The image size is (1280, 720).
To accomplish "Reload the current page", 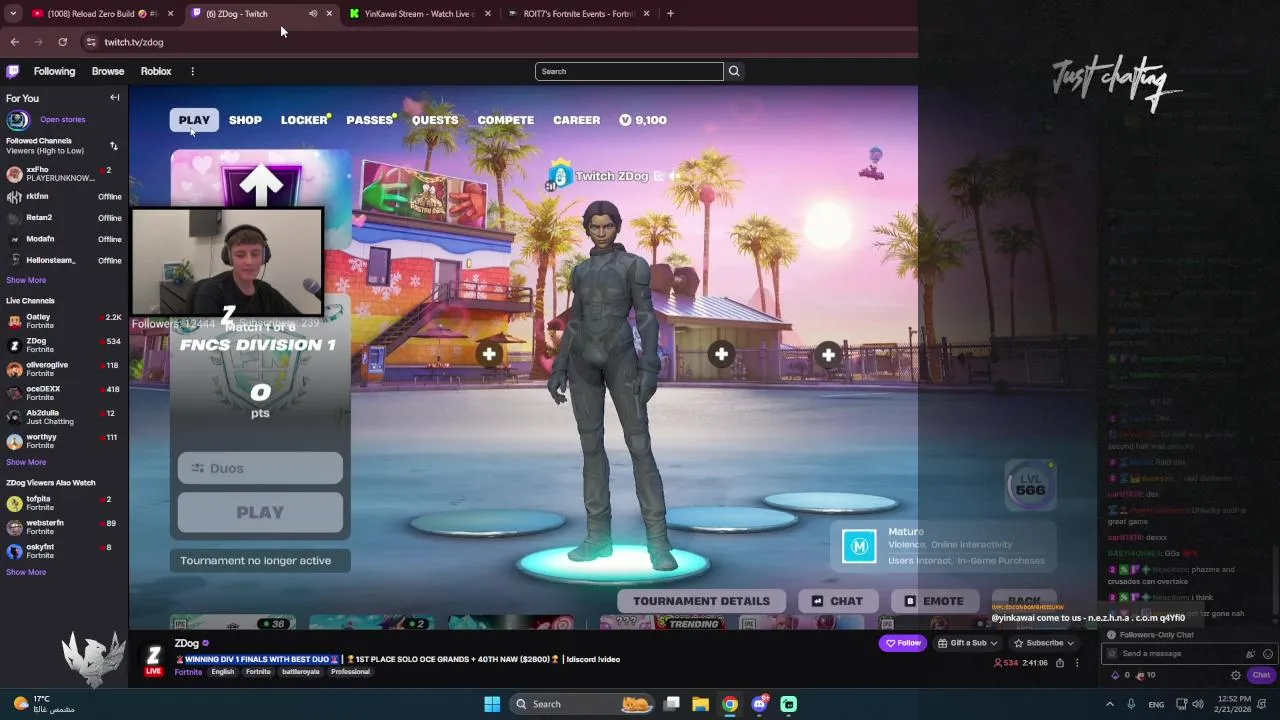I will 62,42.
